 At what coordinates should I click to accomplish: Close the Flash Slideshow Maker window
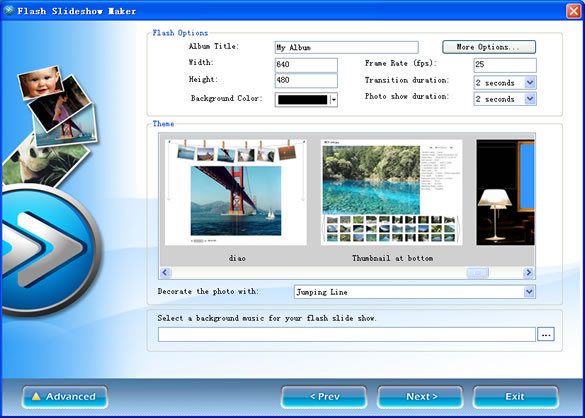tap(573, 11)
